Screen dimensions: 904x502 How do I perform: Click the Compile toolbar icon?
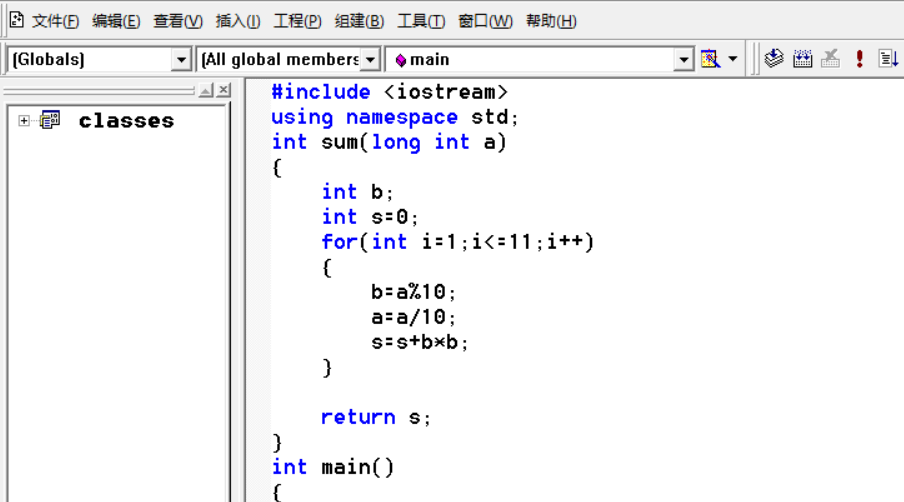point(774,59)
